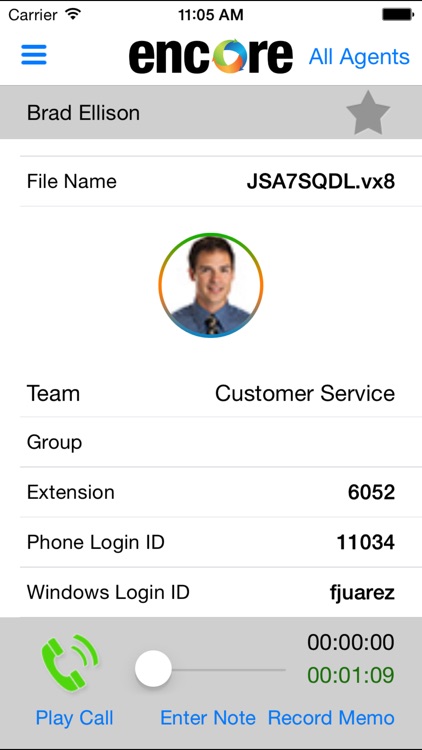
Task: Tap Play Call
Action: point(75,718)
